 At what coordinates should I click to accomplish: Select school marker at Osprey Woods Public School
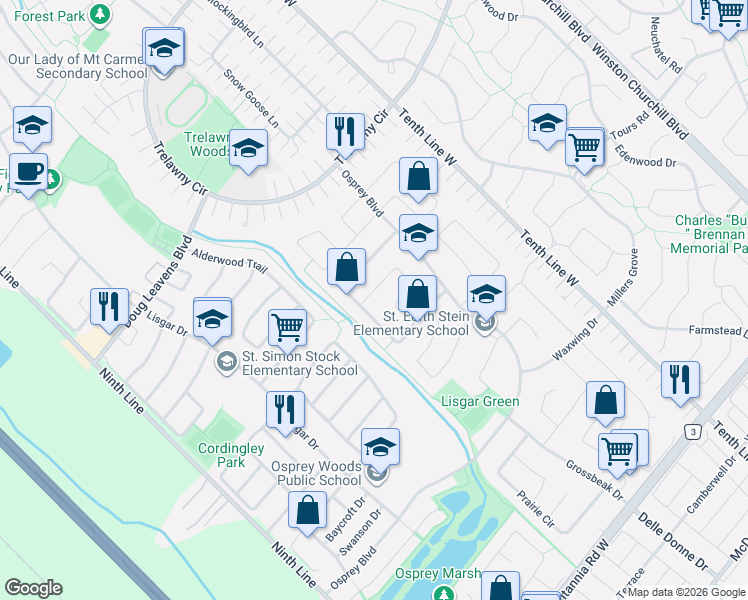[x=380, y=448]
